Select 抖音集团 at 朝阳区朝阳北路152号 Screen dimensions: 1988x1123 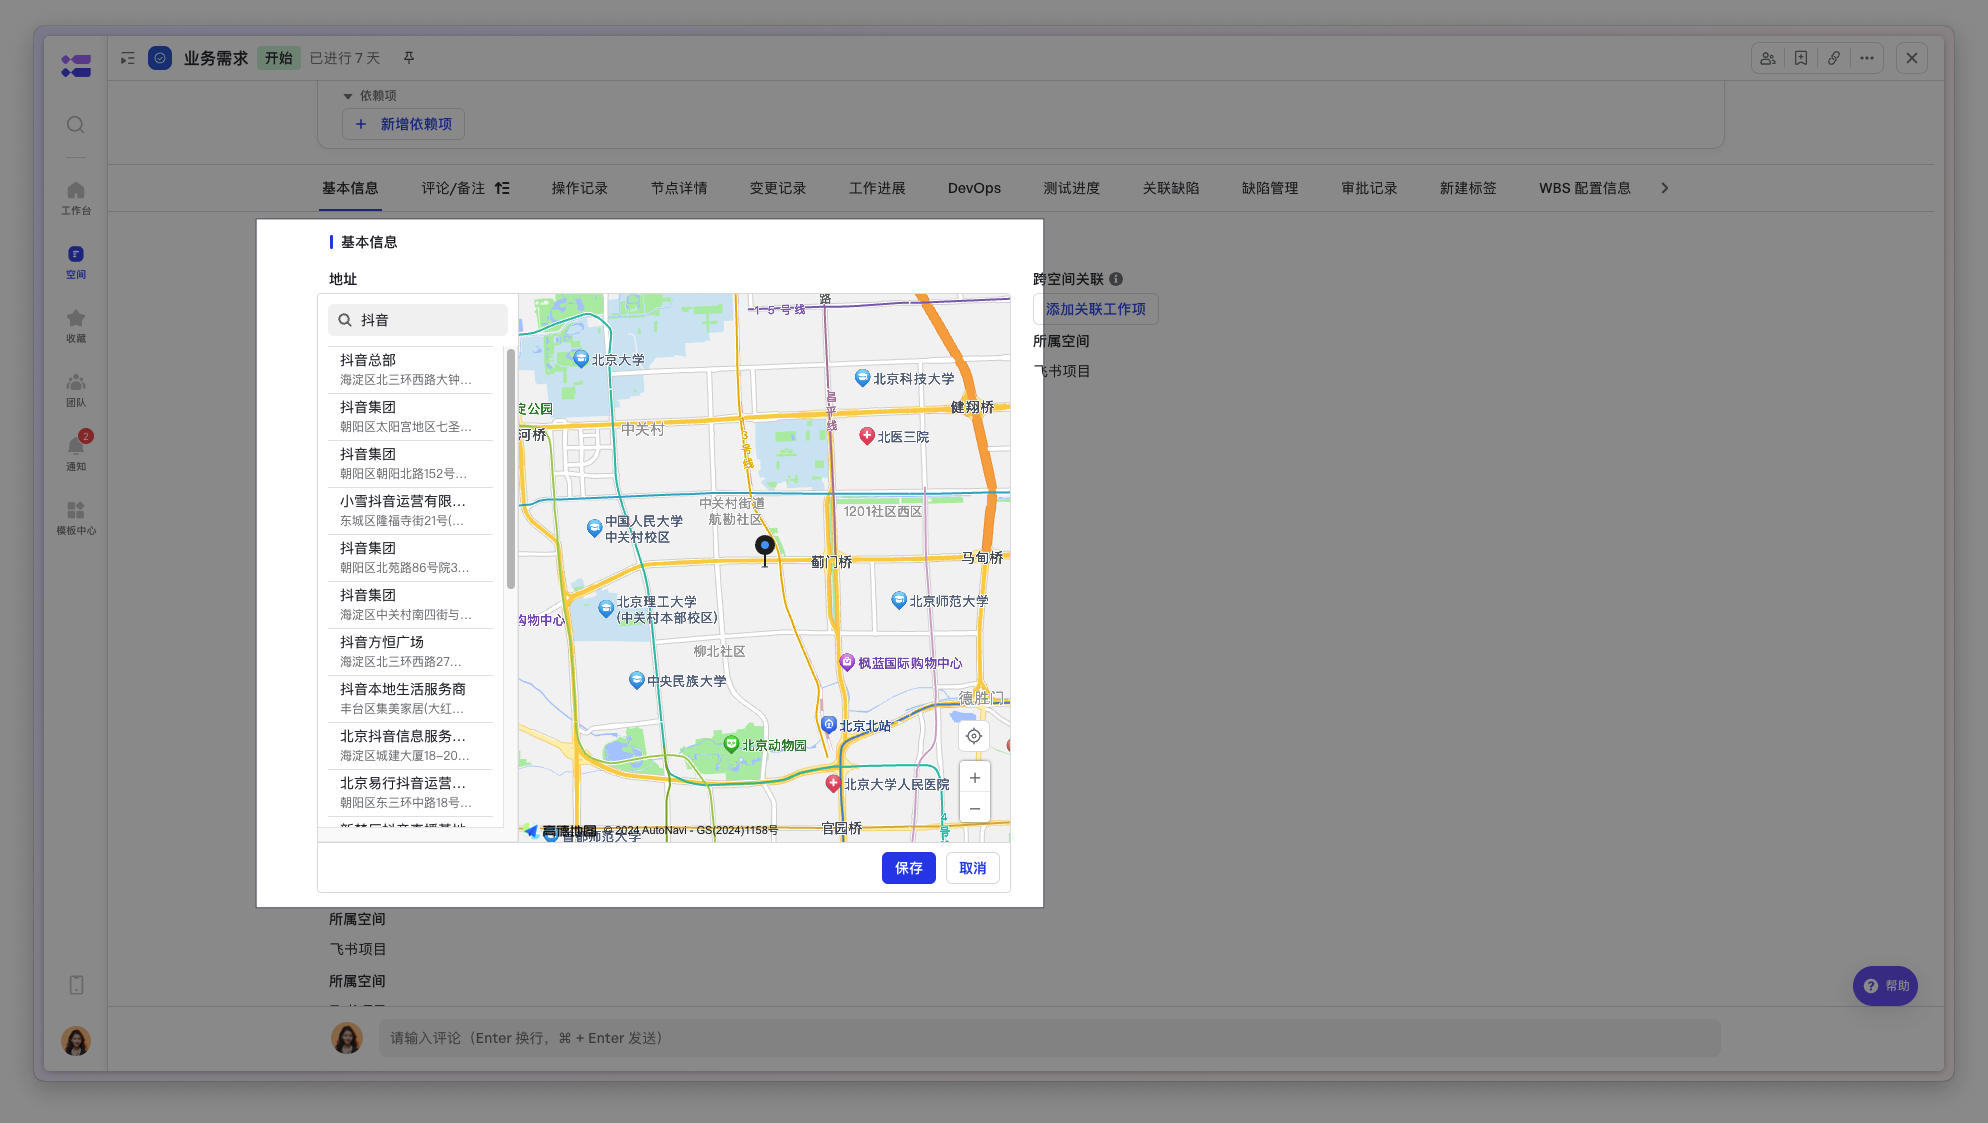[410, 464]
